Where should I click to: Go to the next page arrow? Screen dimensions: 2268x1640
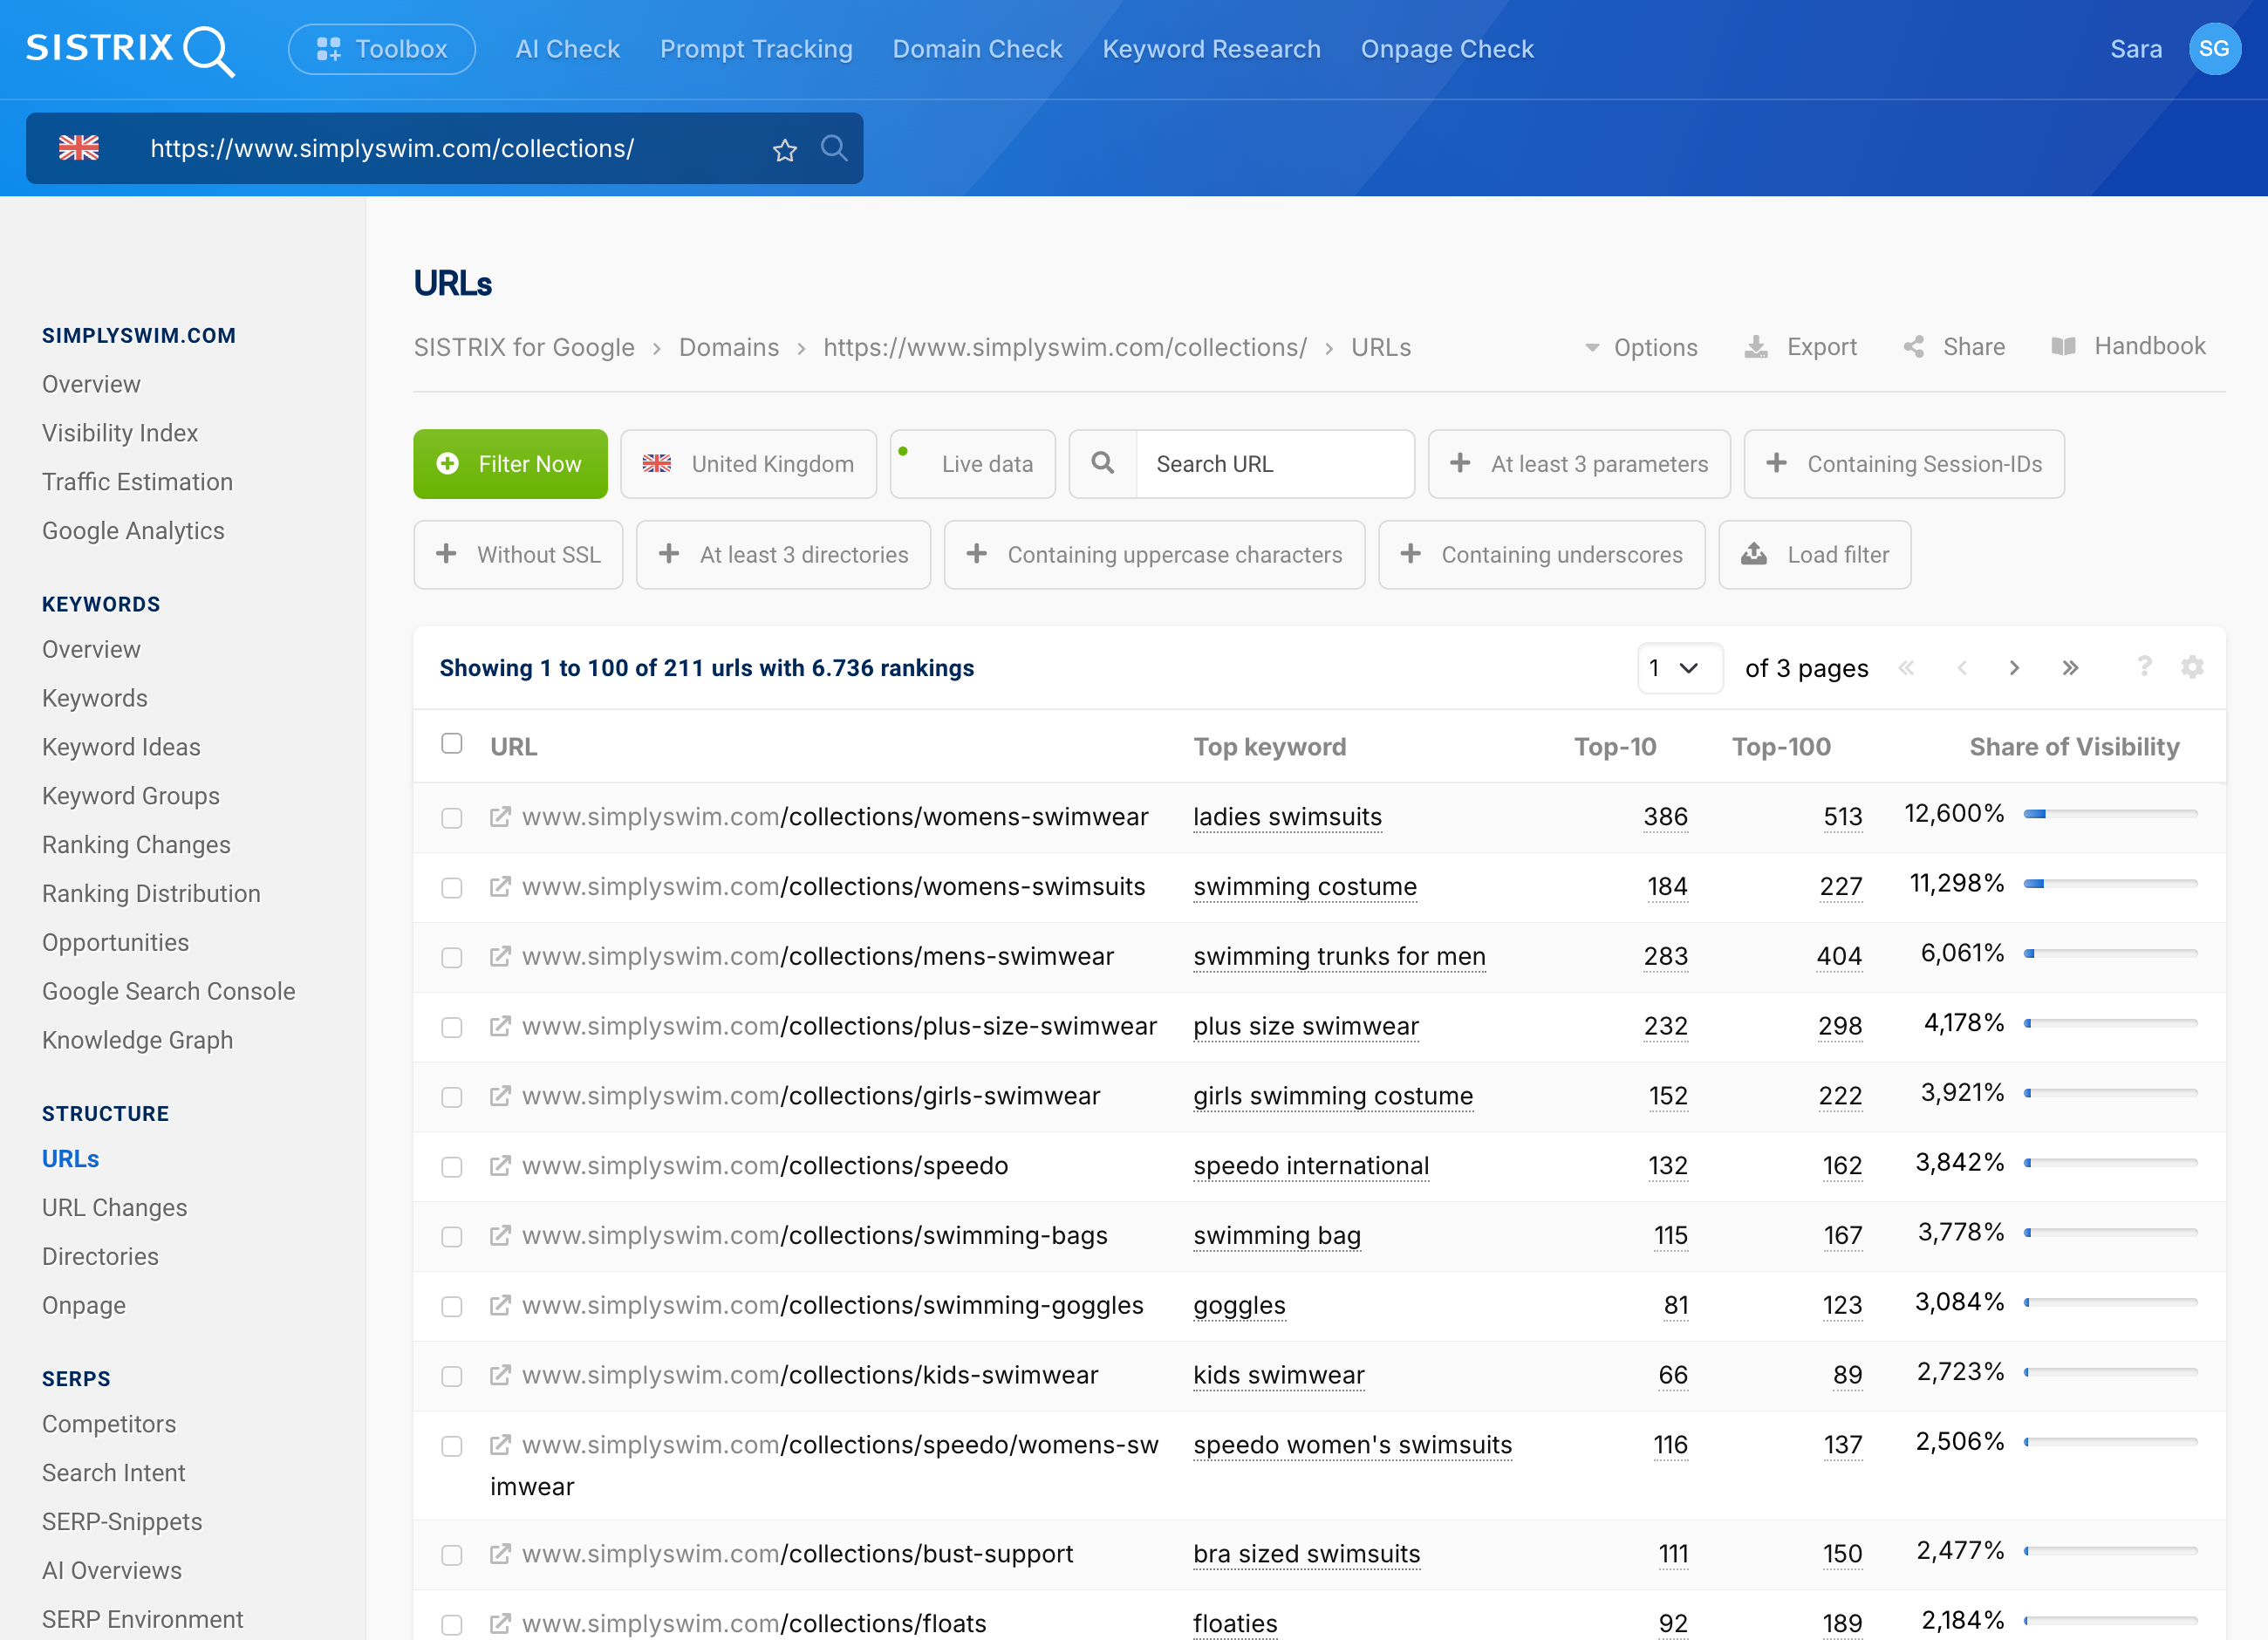tap(2014, 668)
